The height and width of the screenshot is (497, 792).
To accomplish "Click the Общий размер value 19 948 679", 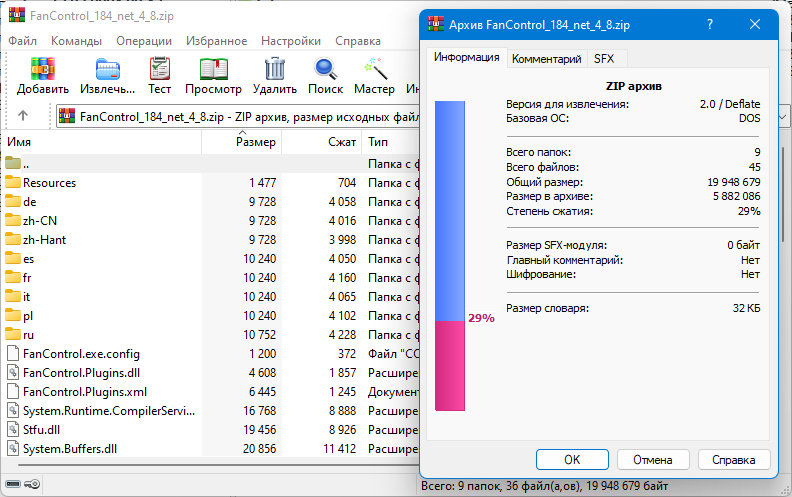I will coord(733,182).
